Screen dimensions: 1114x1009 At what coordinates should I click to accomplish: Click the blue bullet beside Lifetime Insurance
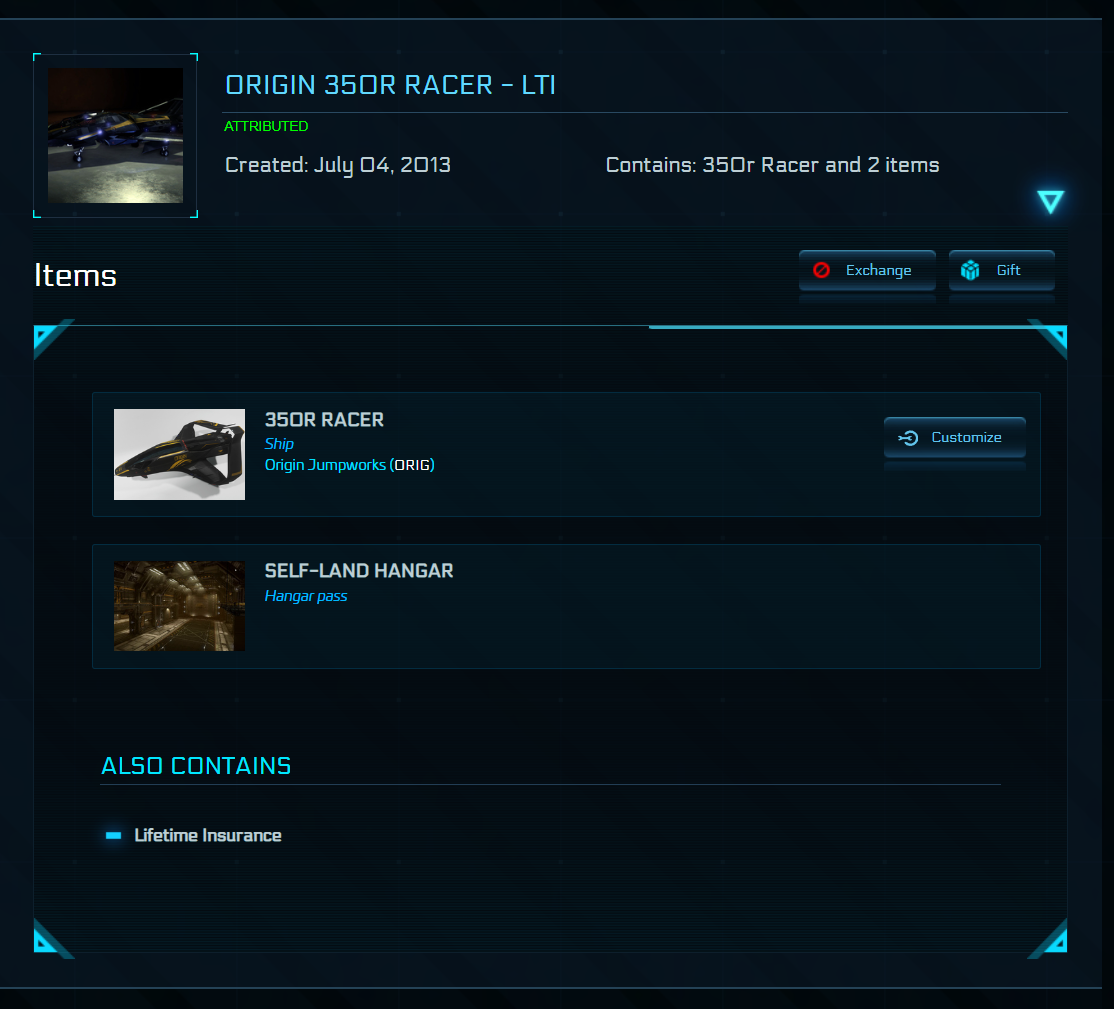coord(114,835)
